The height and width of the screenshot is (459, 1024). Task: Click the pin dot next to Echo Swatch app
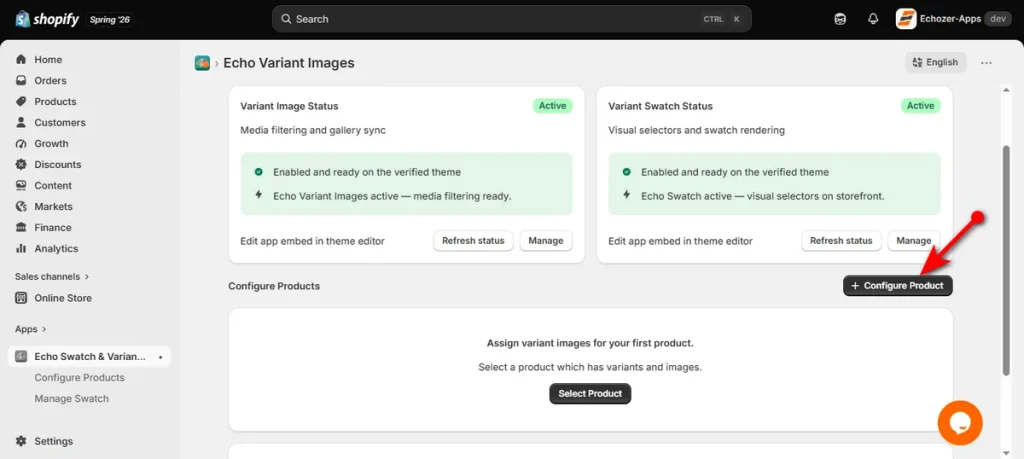coord(160,357)
